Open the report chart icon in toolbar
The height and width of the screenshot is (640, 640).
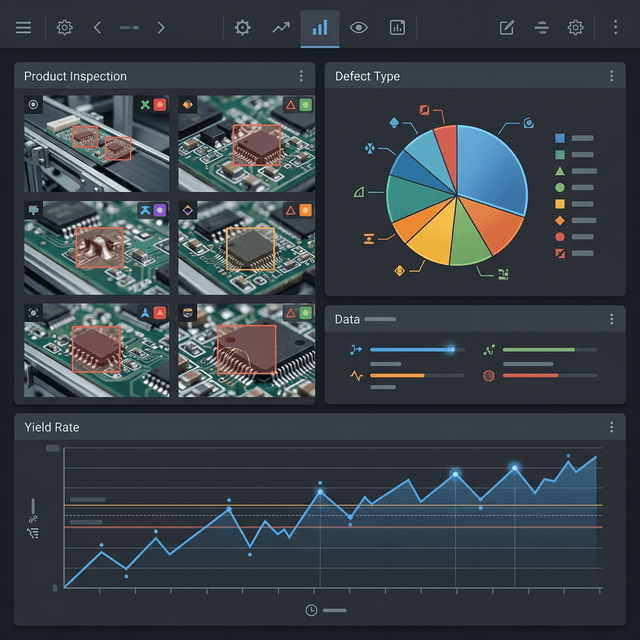pyautogui.click(x=397, y=28)
